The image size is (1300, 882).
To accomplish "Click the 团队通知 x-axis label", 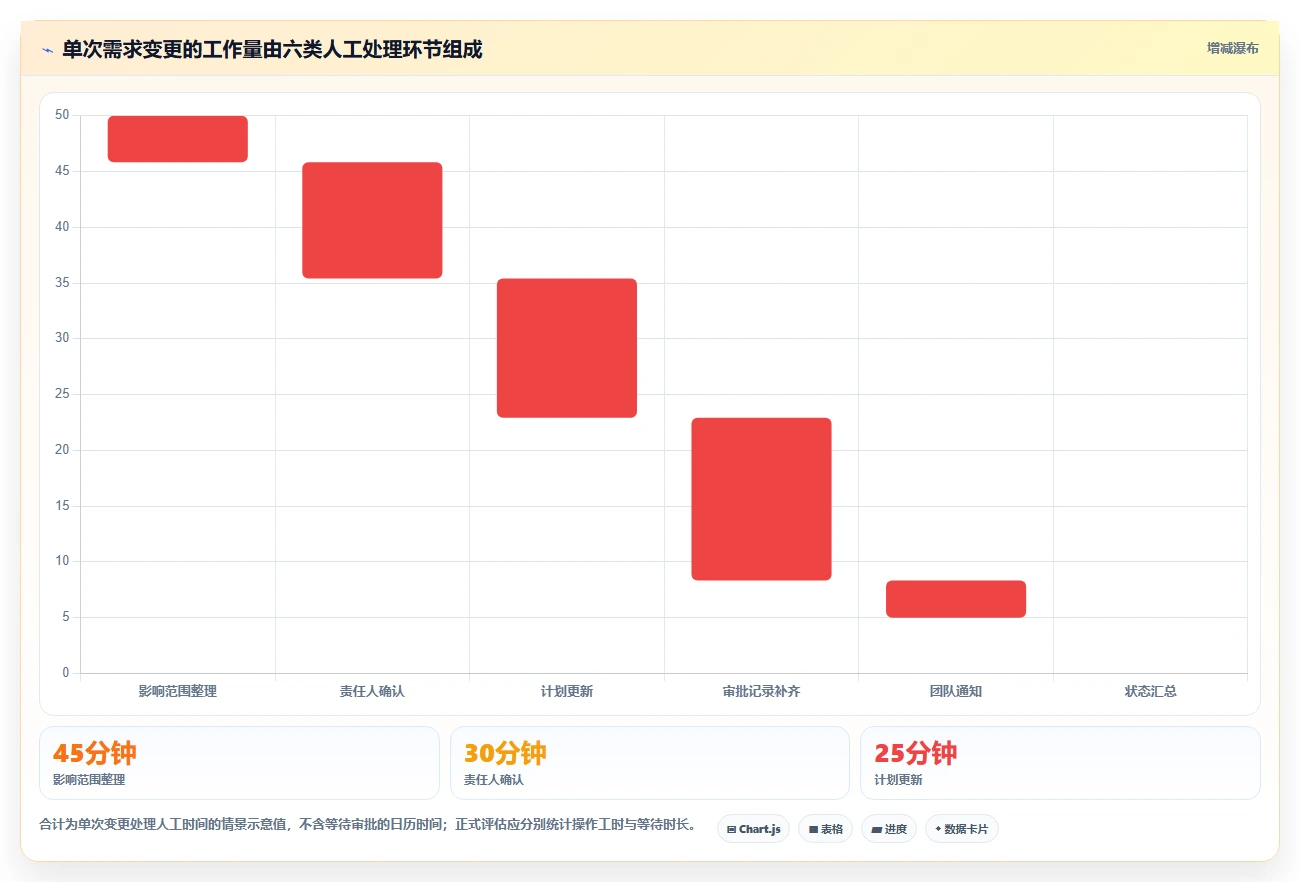I will [x=956, y=691].
